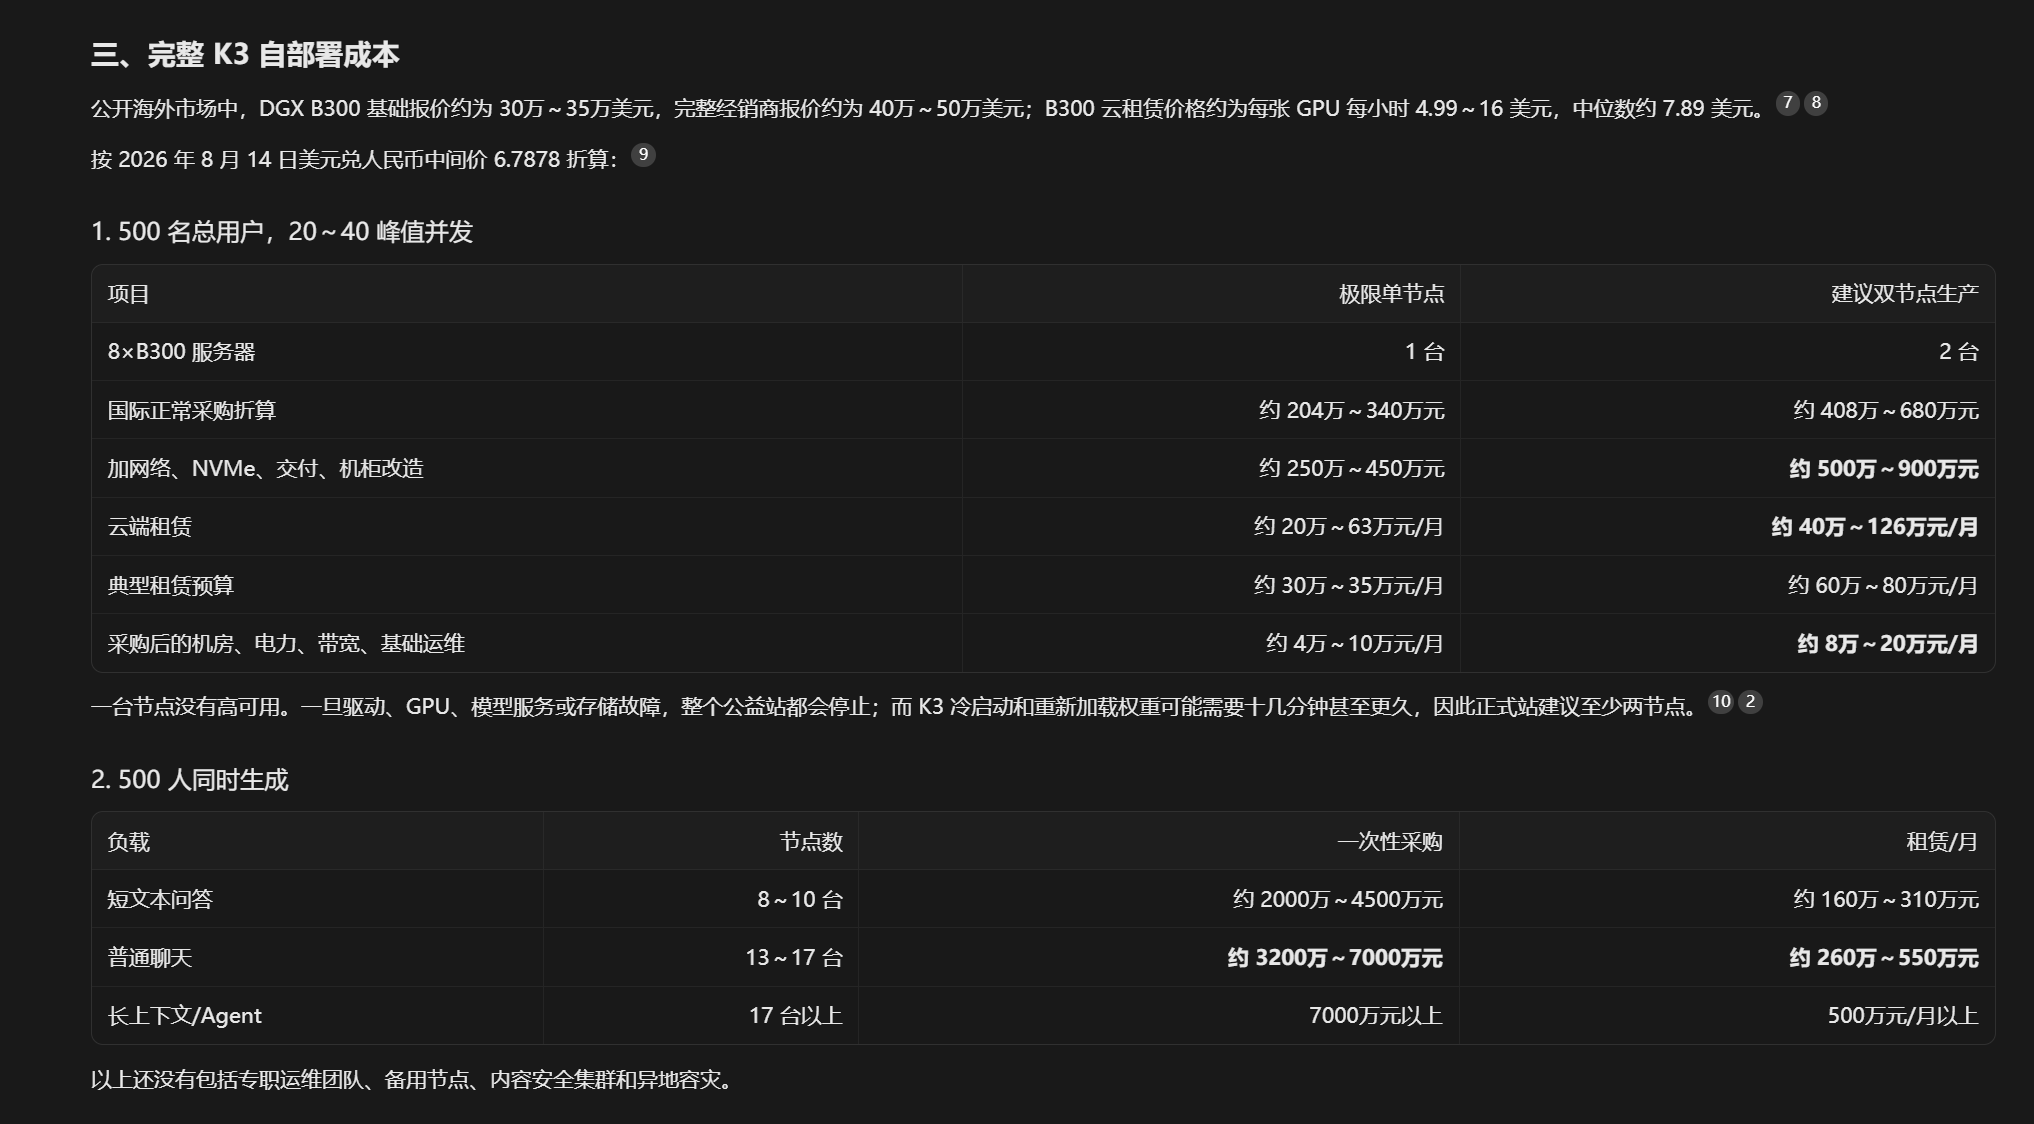Select the "17 台以上" cell
Viewport: 2034px width, 1124px height.
point(796,1016)
